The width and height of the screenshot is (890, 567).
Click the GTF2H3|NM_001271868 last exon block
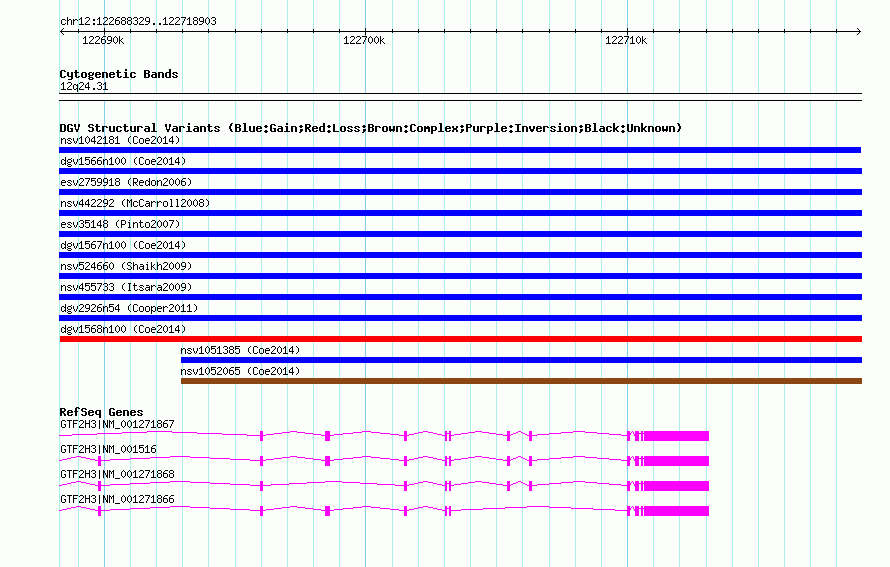coord(677,486)
